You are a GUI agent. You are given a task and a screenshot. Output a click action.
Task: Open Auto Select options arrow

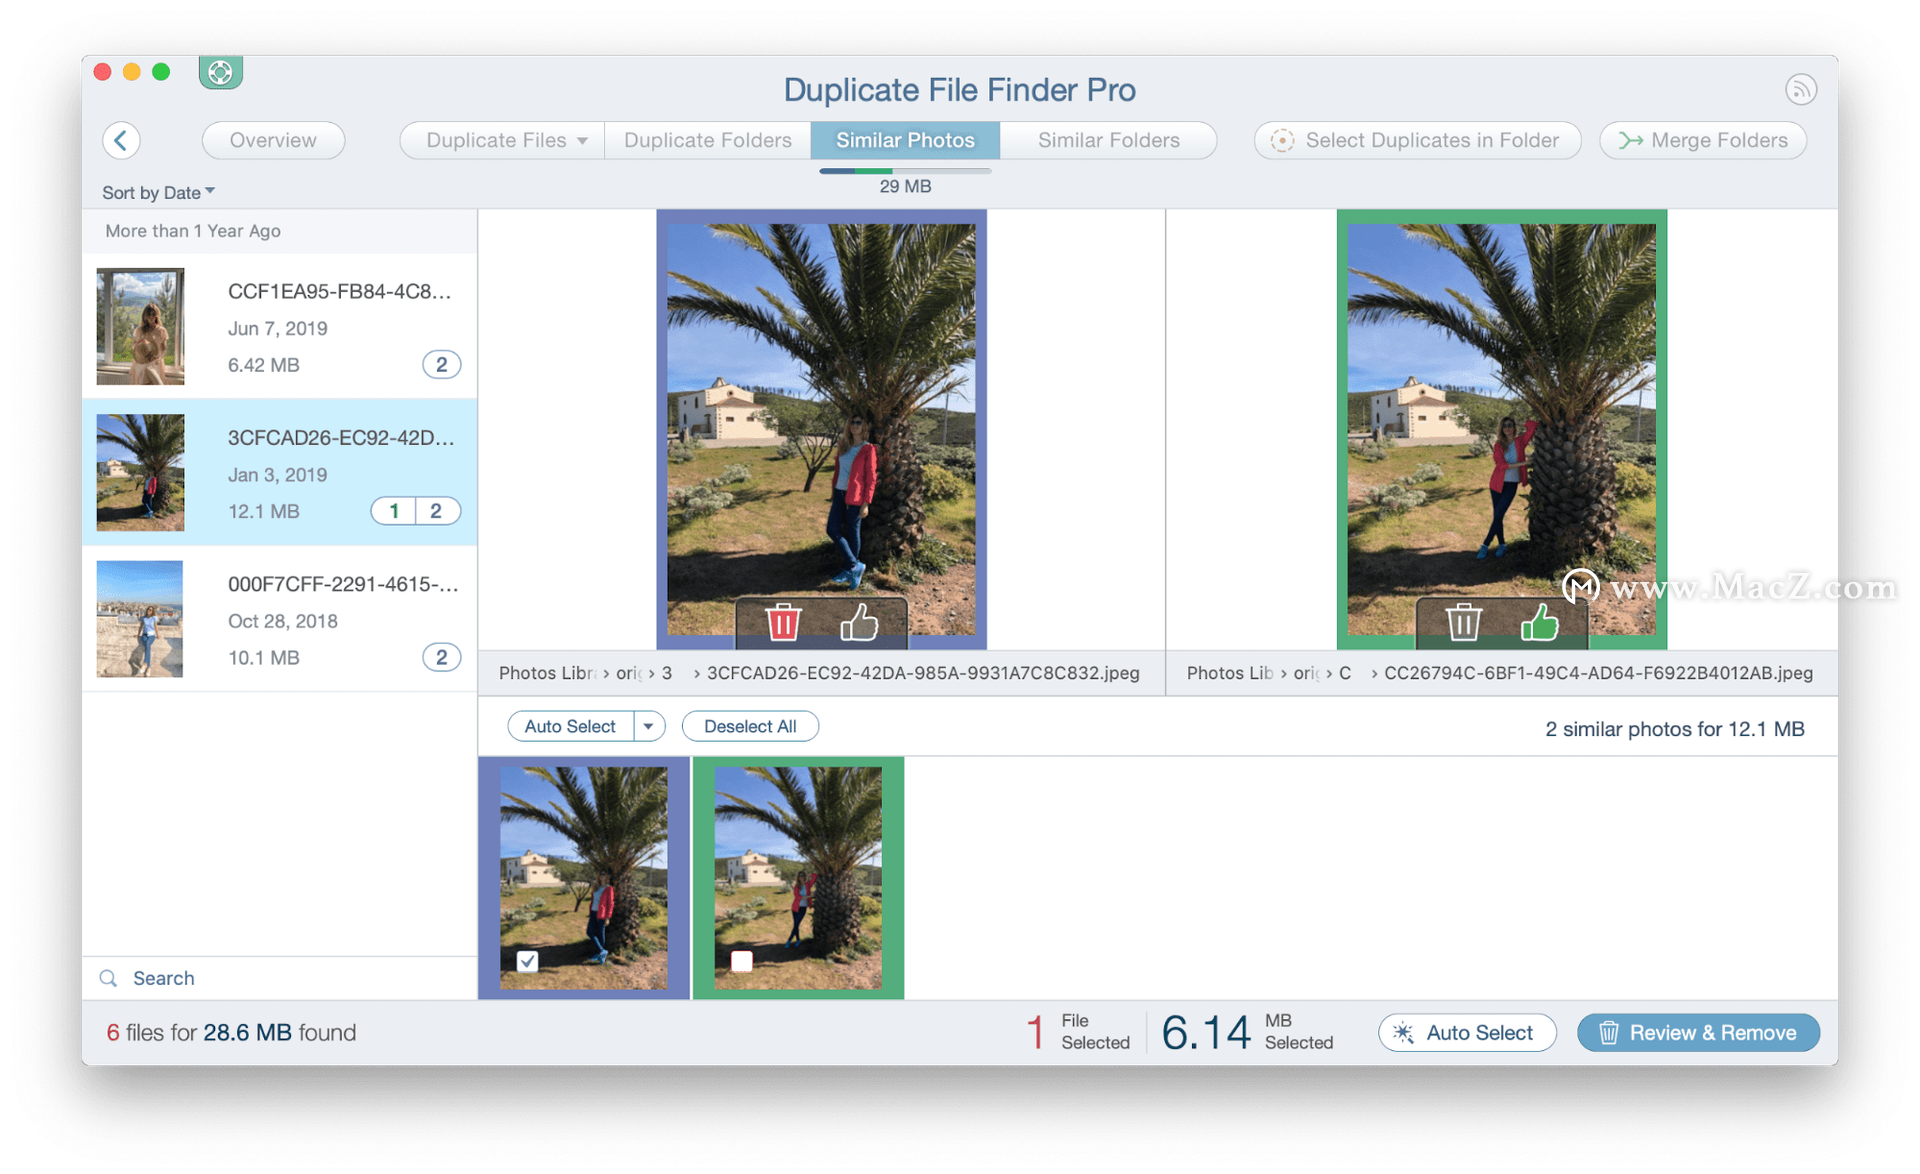tap(649, 726)
